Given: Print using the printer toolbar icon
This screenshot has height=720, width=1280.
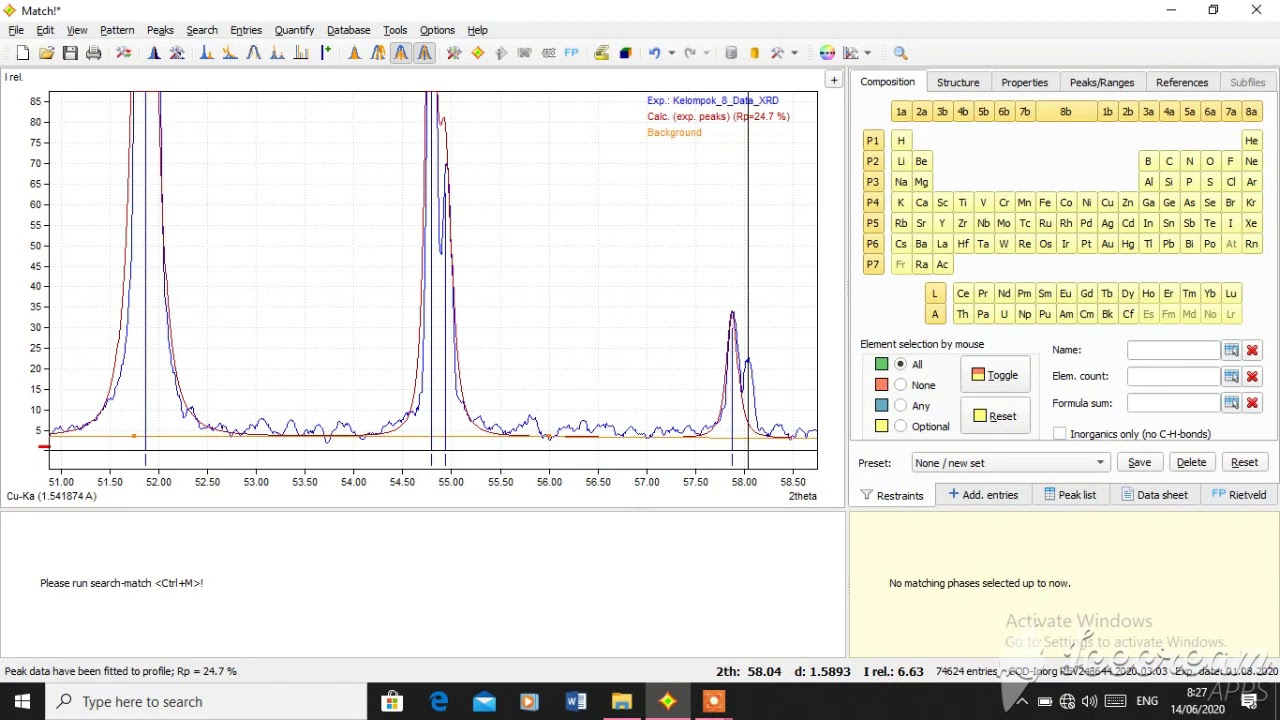Looking at the screenshot, I should [x=93, y=53].
